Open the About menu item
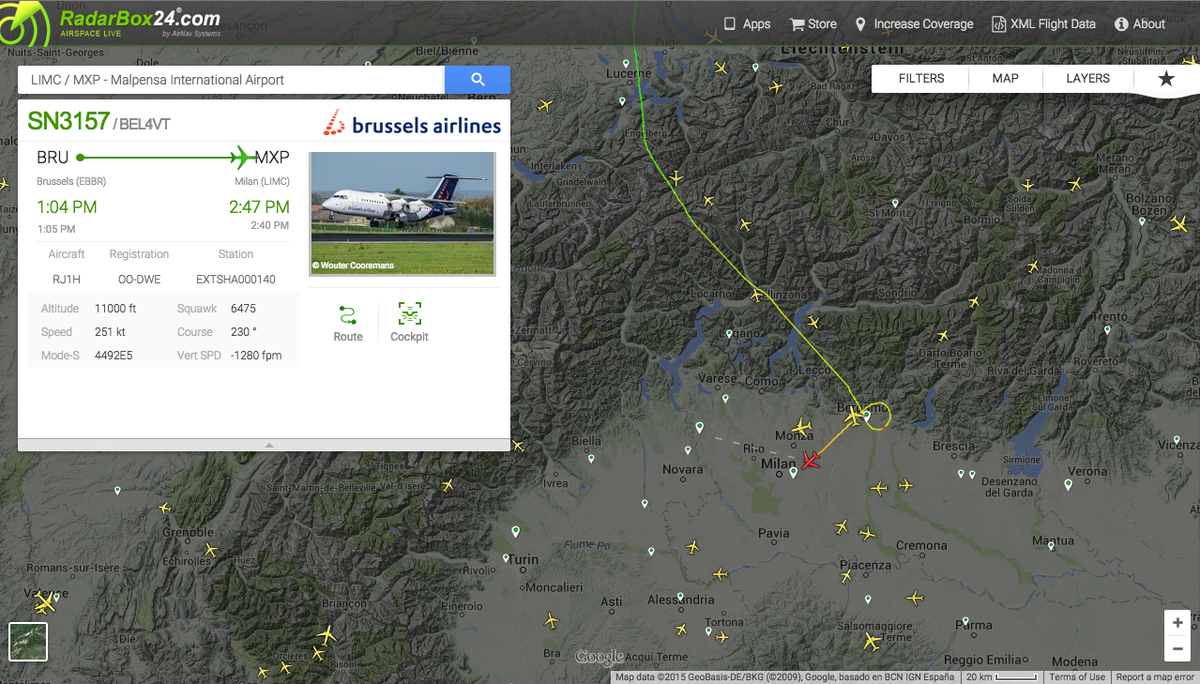This screenshot has height=684, width=1200. pyautogui.click(x=1140, y=24)
